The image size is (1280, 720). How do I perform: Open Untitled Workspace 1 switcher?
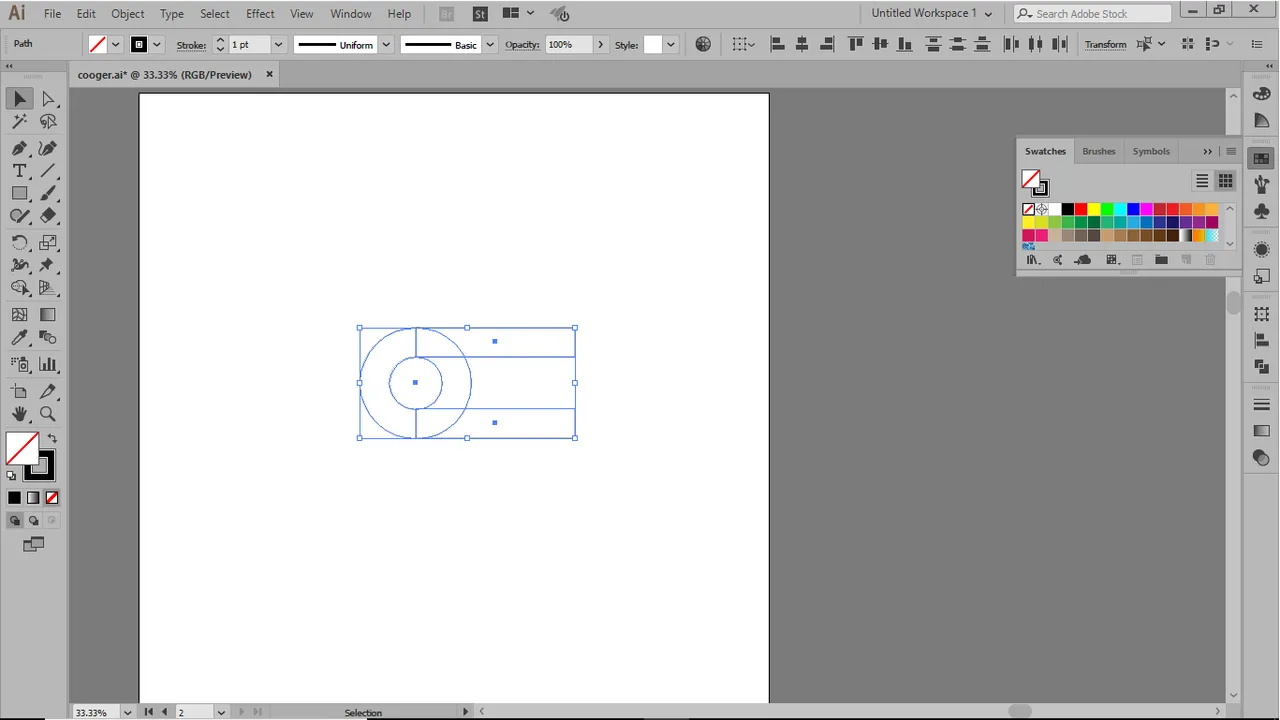click(931, 13)
